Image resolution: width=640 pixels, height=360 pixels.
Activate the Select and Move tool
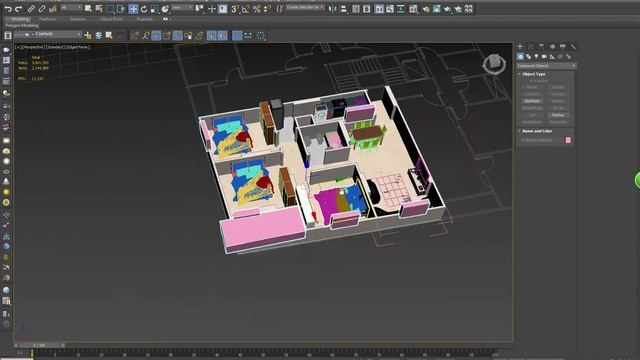133,9
